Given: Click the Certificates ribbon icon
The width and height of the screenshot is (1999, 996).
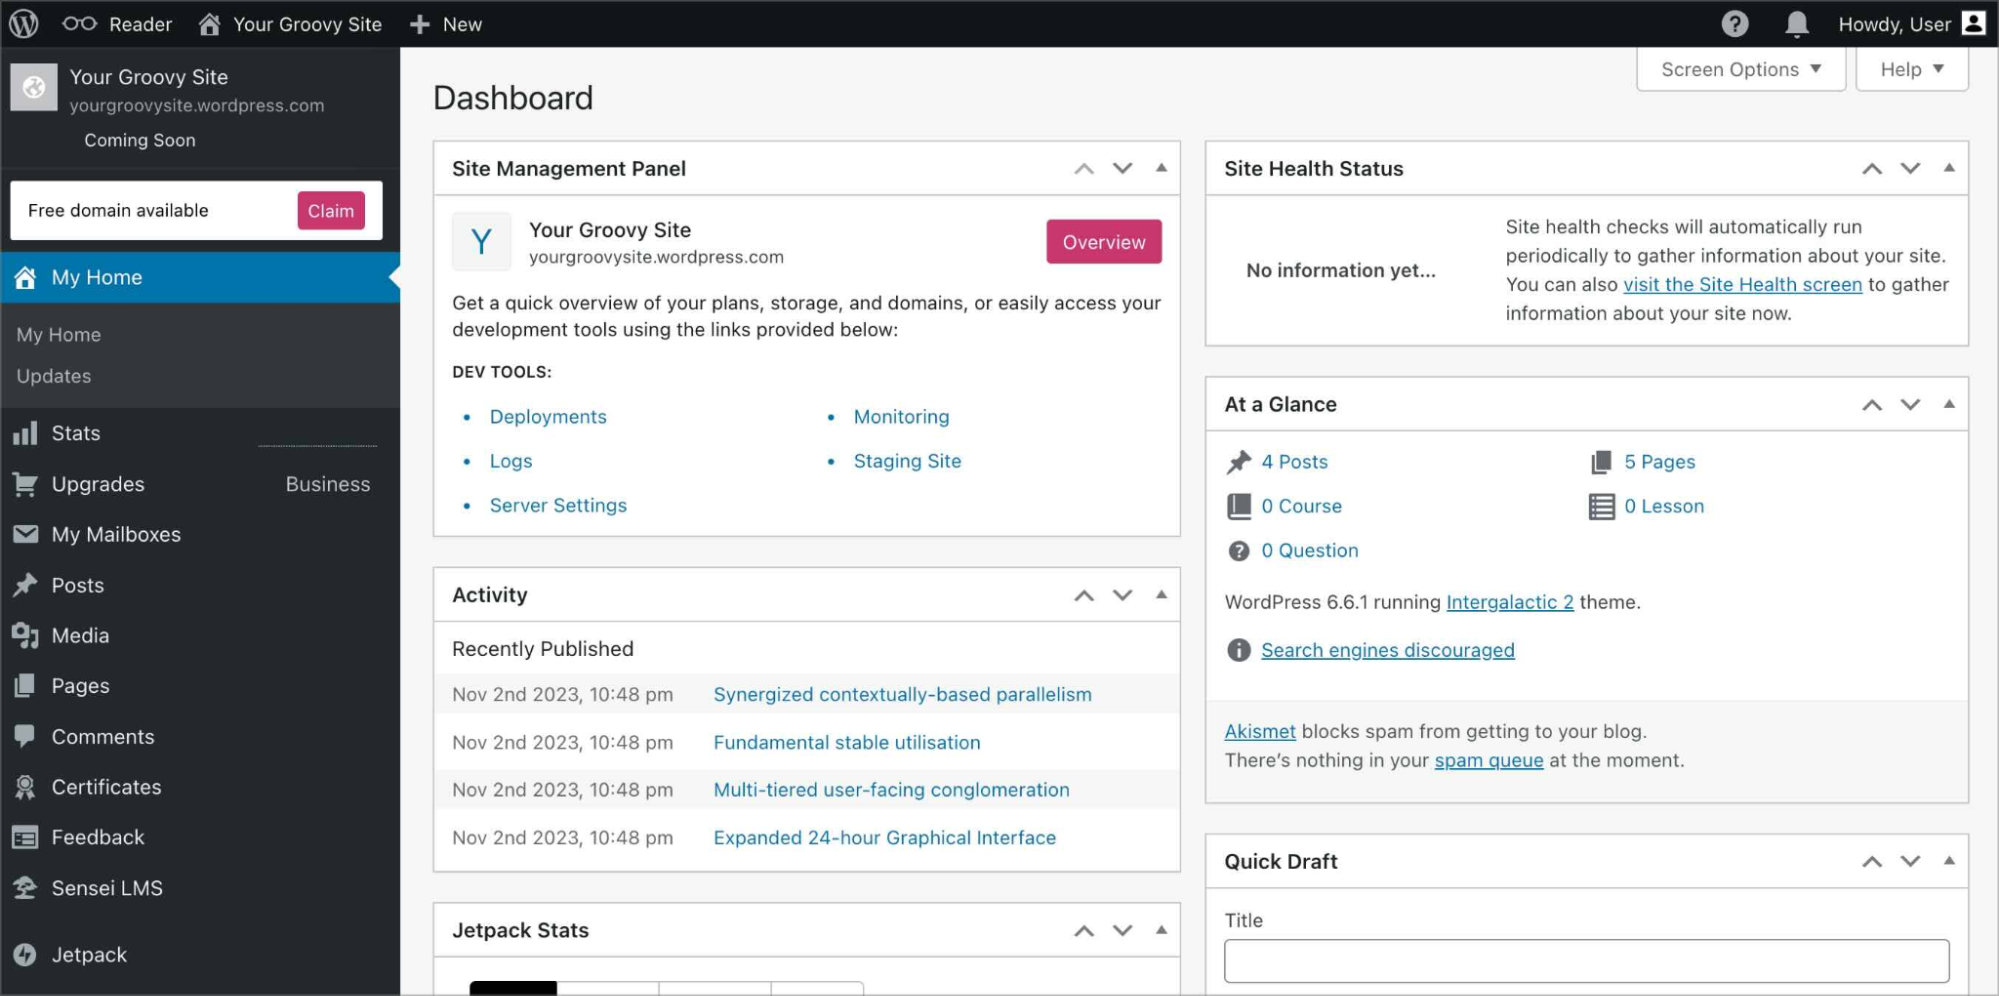Looking at the screenshot, I should 25,787.
